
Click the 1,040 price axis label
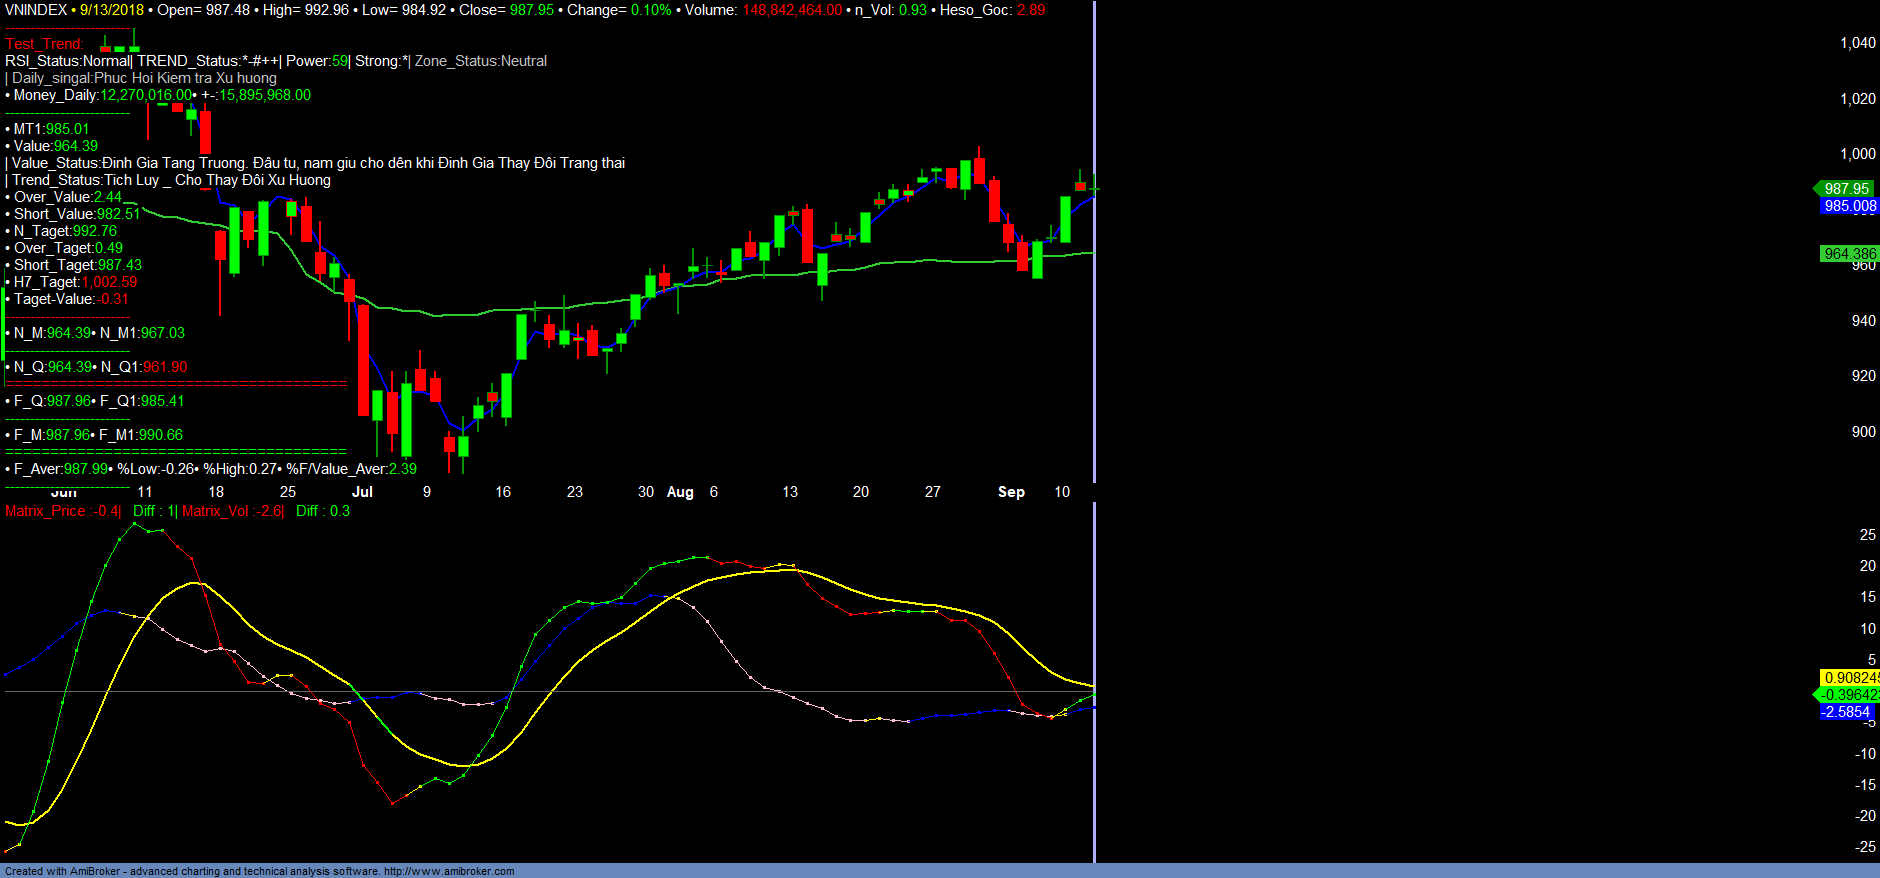[1857, 43]
